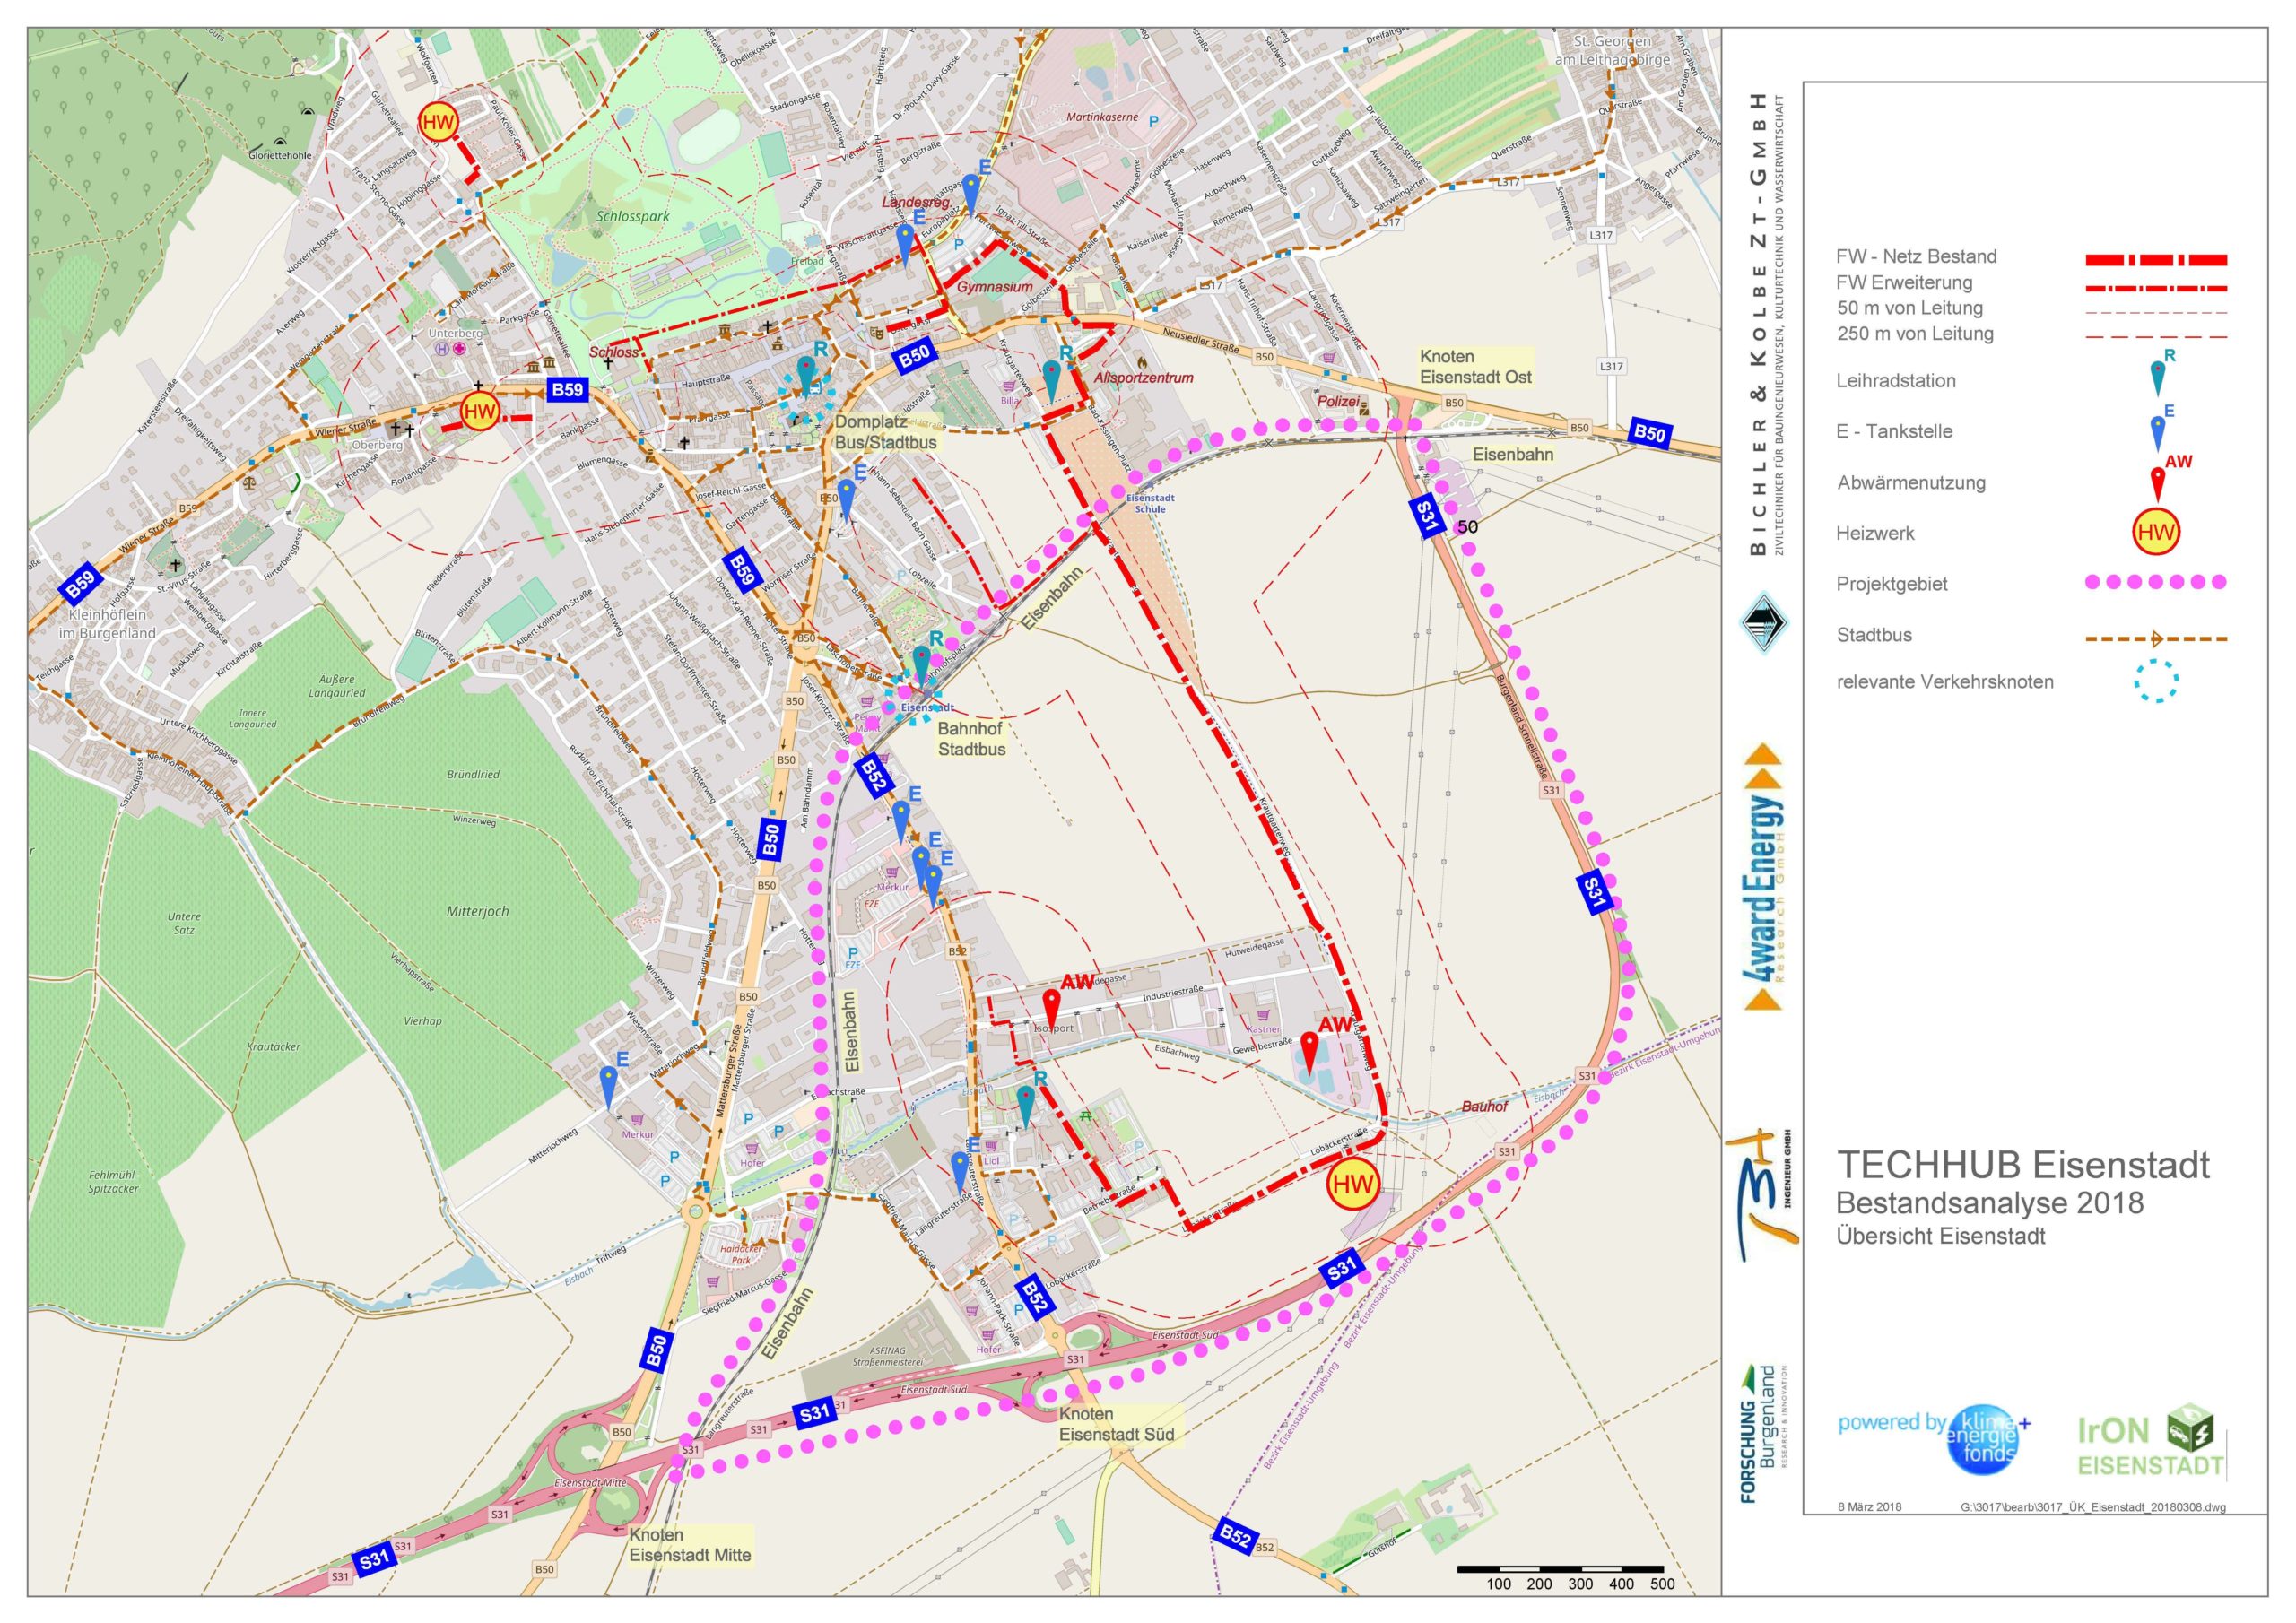Click the relevante Verkehrsknoten circle in legend
Image resolution: width=2296 pixels, height=1623 pixels.
pyautogui.click(x=2156, y=682)
